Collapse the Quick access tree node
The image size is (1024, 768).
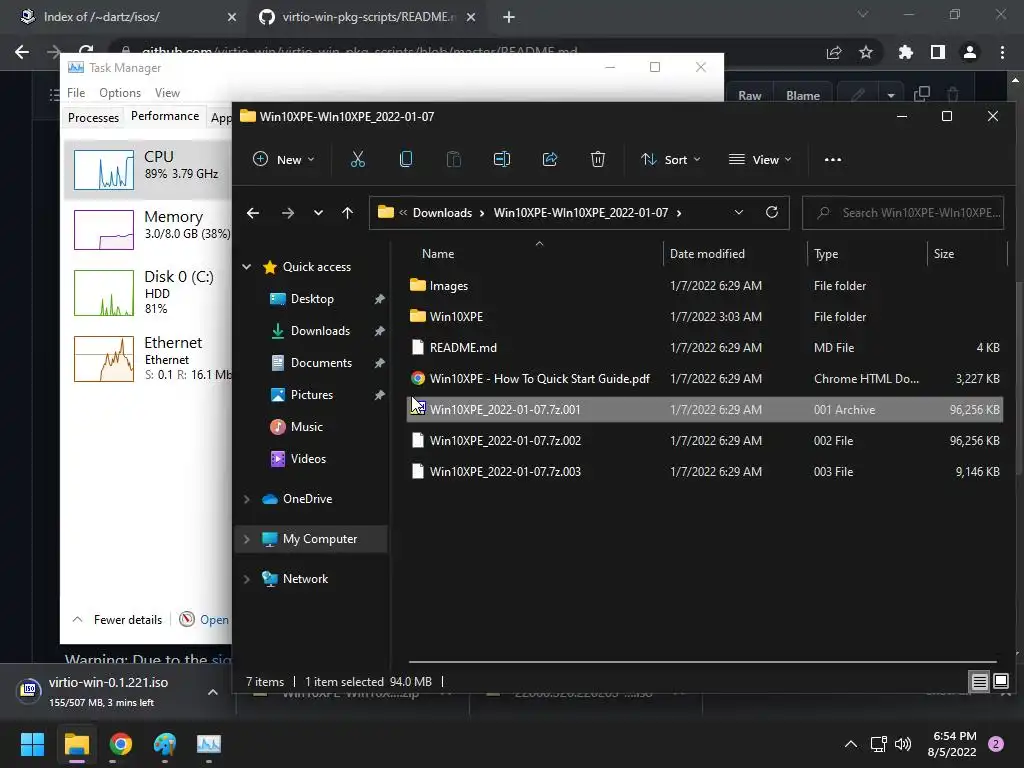pyautogui.click(x=247, y=266)
